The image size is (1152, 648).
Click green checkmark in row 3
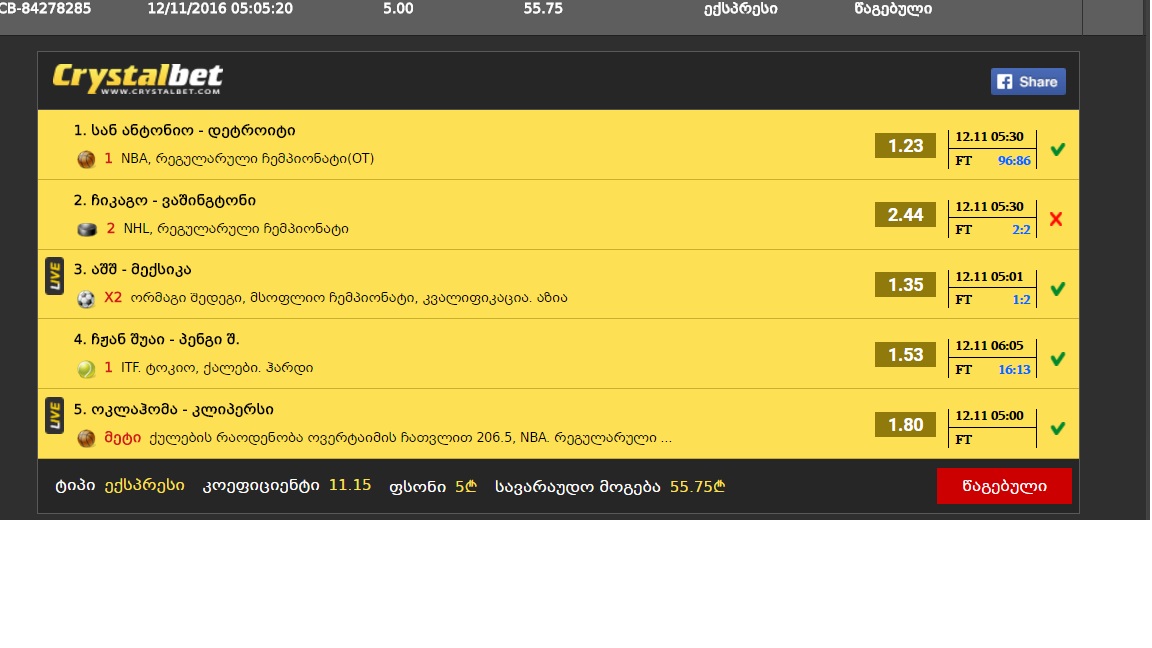tap(1057, 289)
